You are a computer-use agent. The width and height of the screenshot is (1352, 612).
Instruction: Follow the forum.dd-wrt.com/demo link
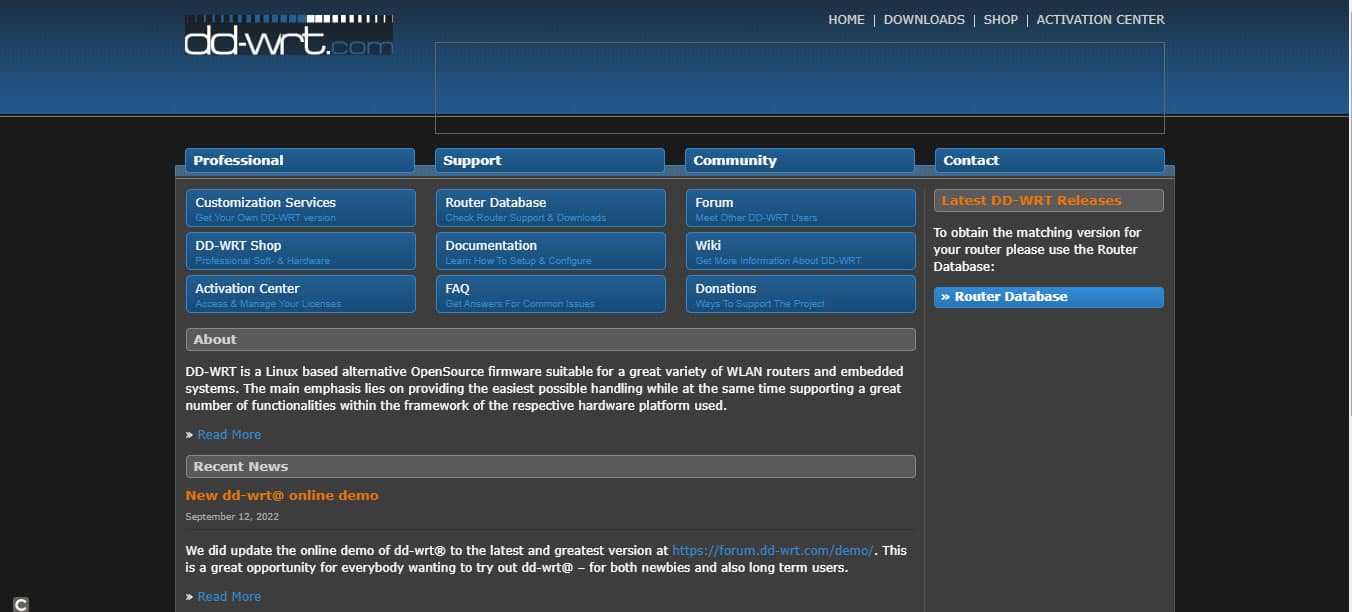coord(773,550)
